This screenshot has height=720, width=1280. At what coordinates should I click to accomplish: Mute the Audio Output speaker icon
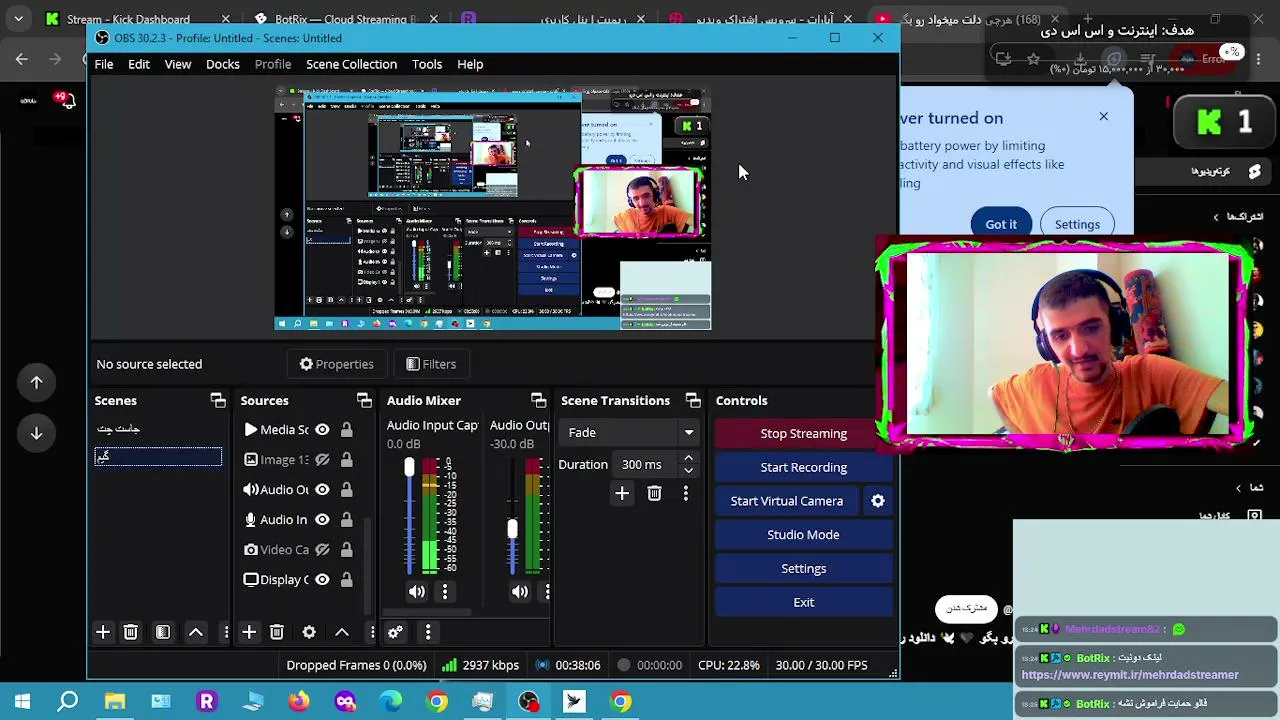(x=520, y=592)
